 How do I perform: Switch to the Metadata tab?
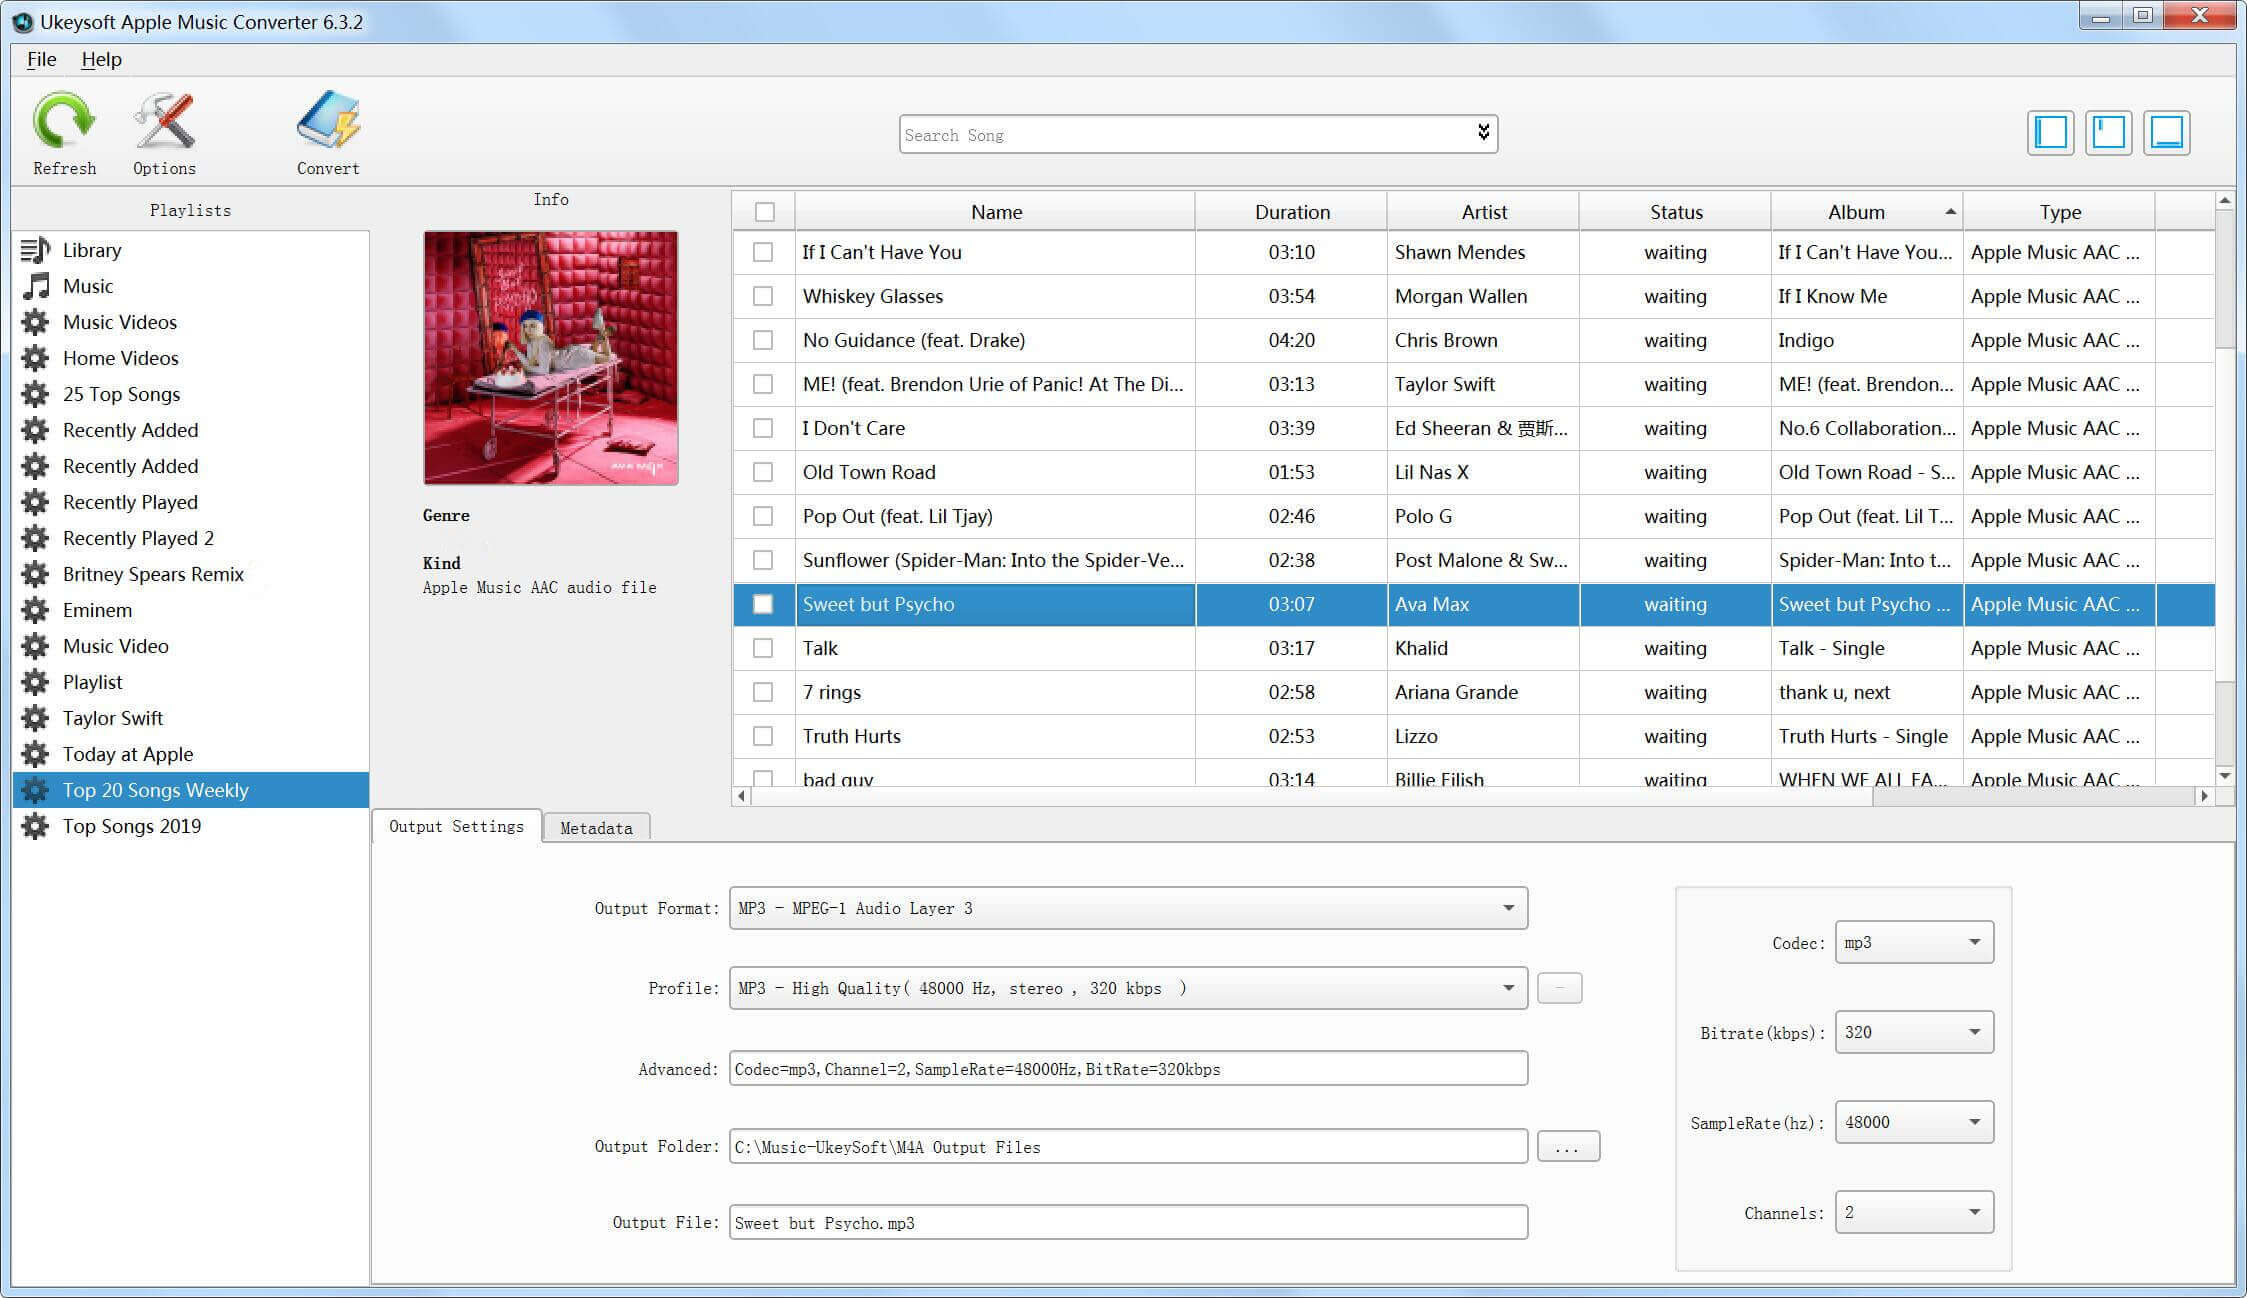pyautogui.click(x=596, y=827)
